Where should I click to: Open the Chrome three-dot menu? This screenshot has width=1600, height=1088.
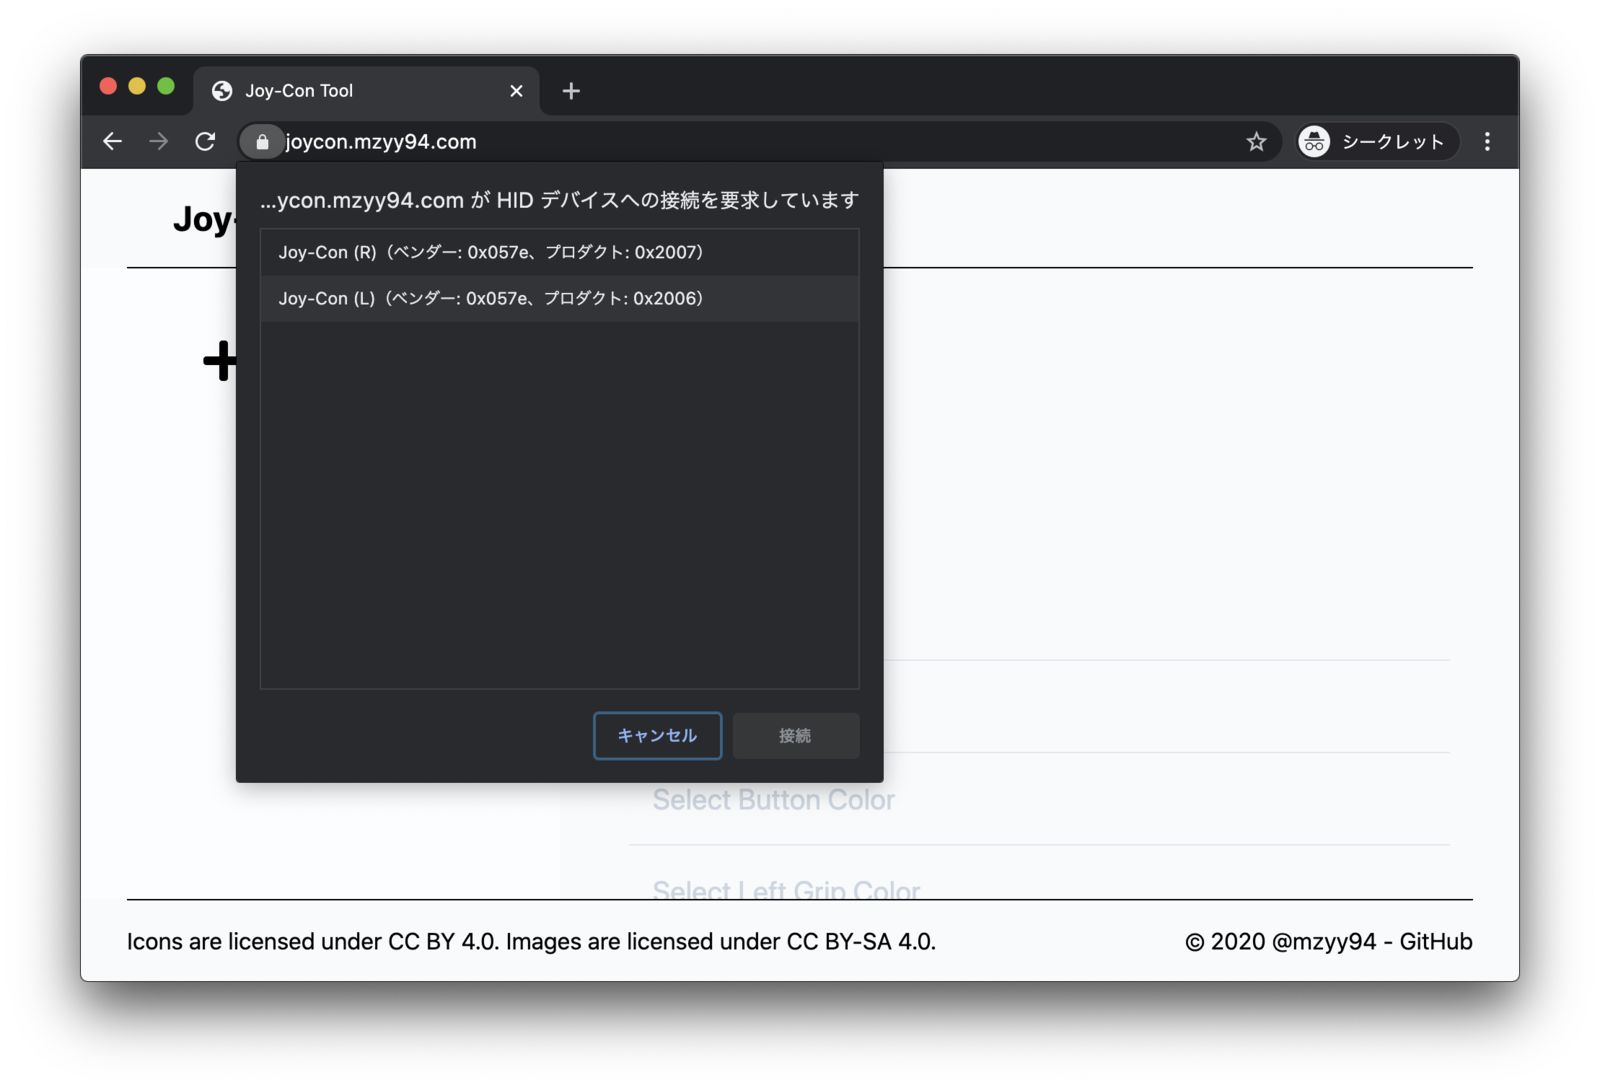click(1487, 142)
